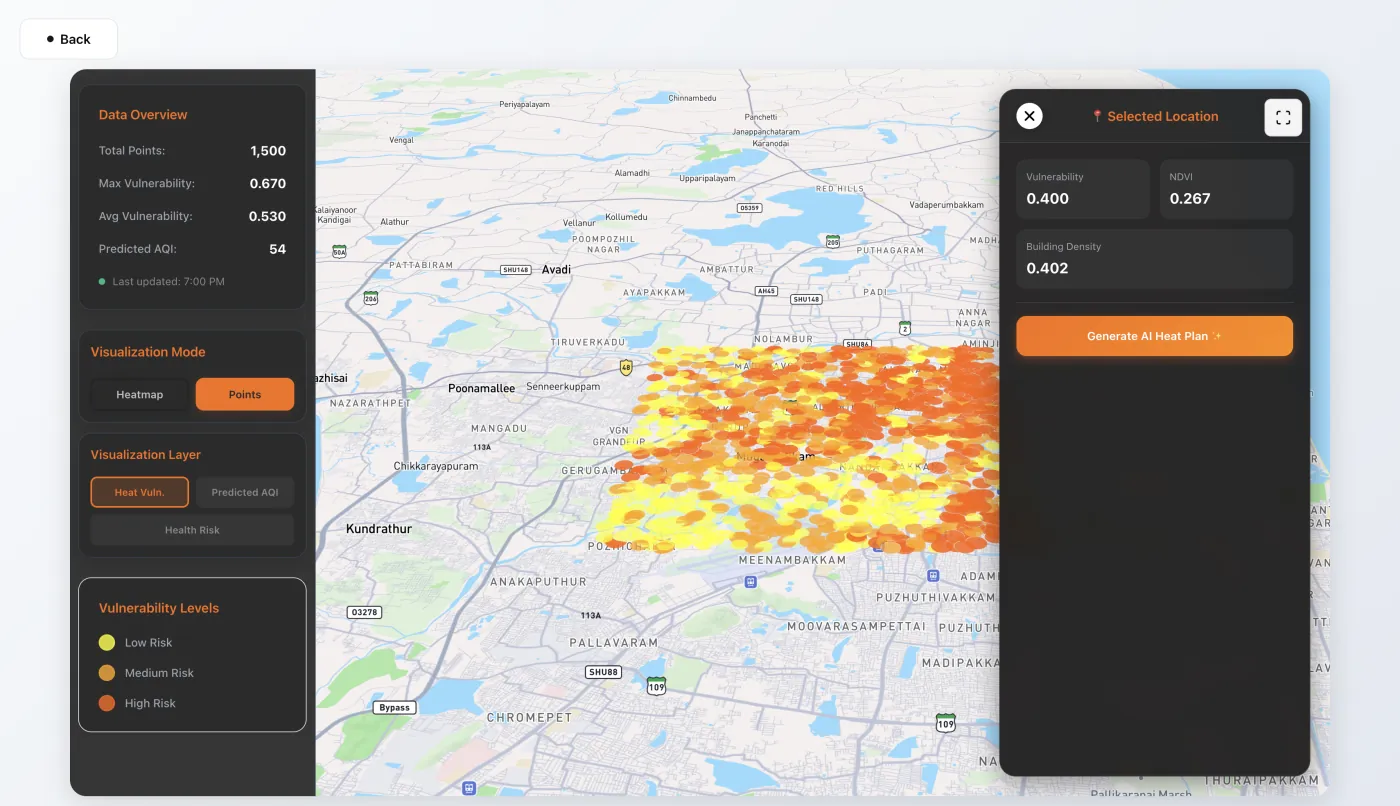Click the Kundrathur map label

pos(379,528)
